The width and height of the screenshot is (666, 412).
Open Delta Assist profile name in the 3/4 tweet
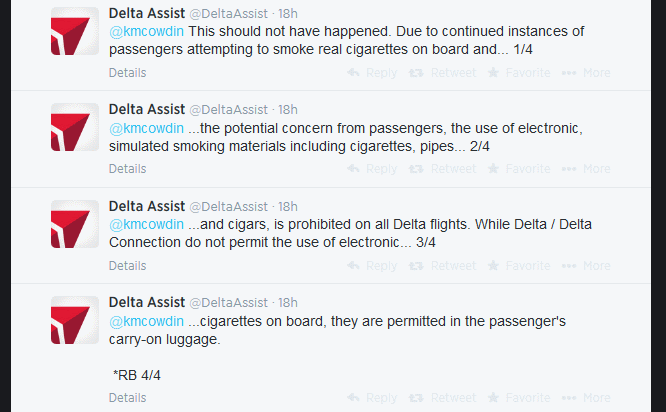pos(145,206)
